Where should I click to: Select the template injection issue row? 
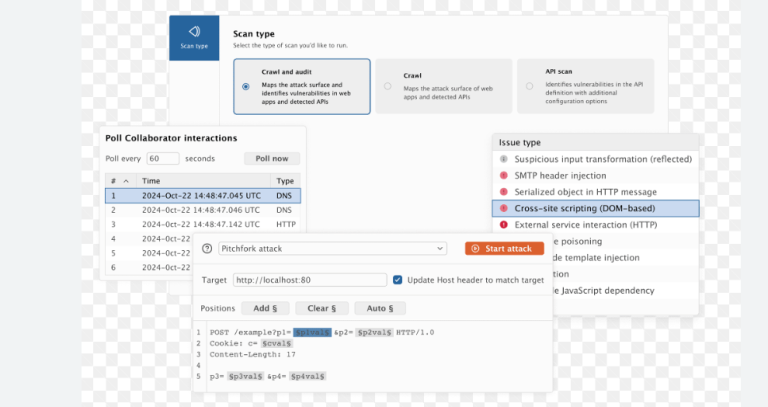click(x=626, y=258)
